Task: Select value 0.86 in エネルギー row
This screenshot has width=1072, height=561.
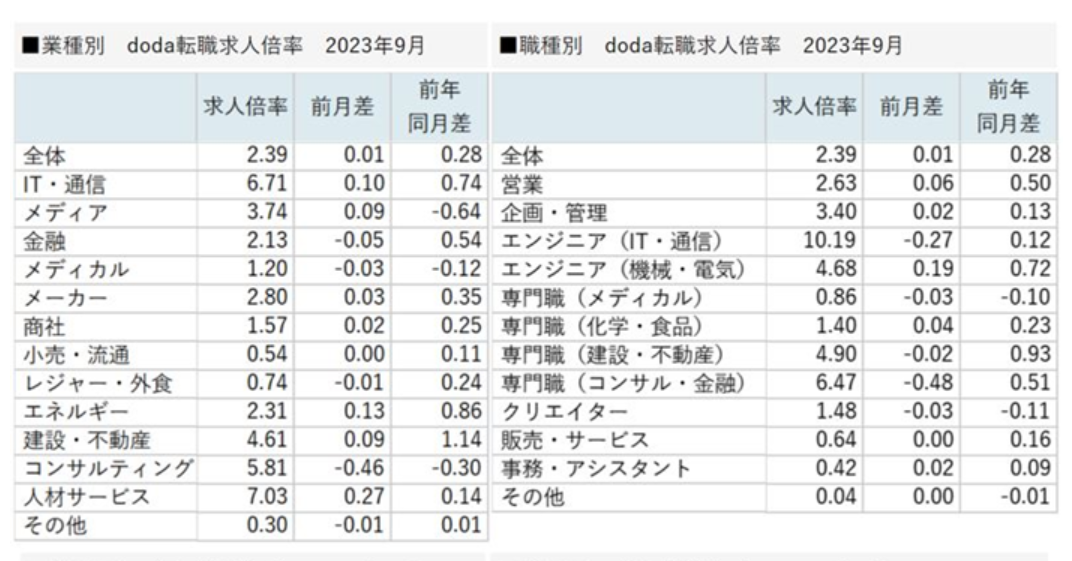Action: click(x=461, y=411)
